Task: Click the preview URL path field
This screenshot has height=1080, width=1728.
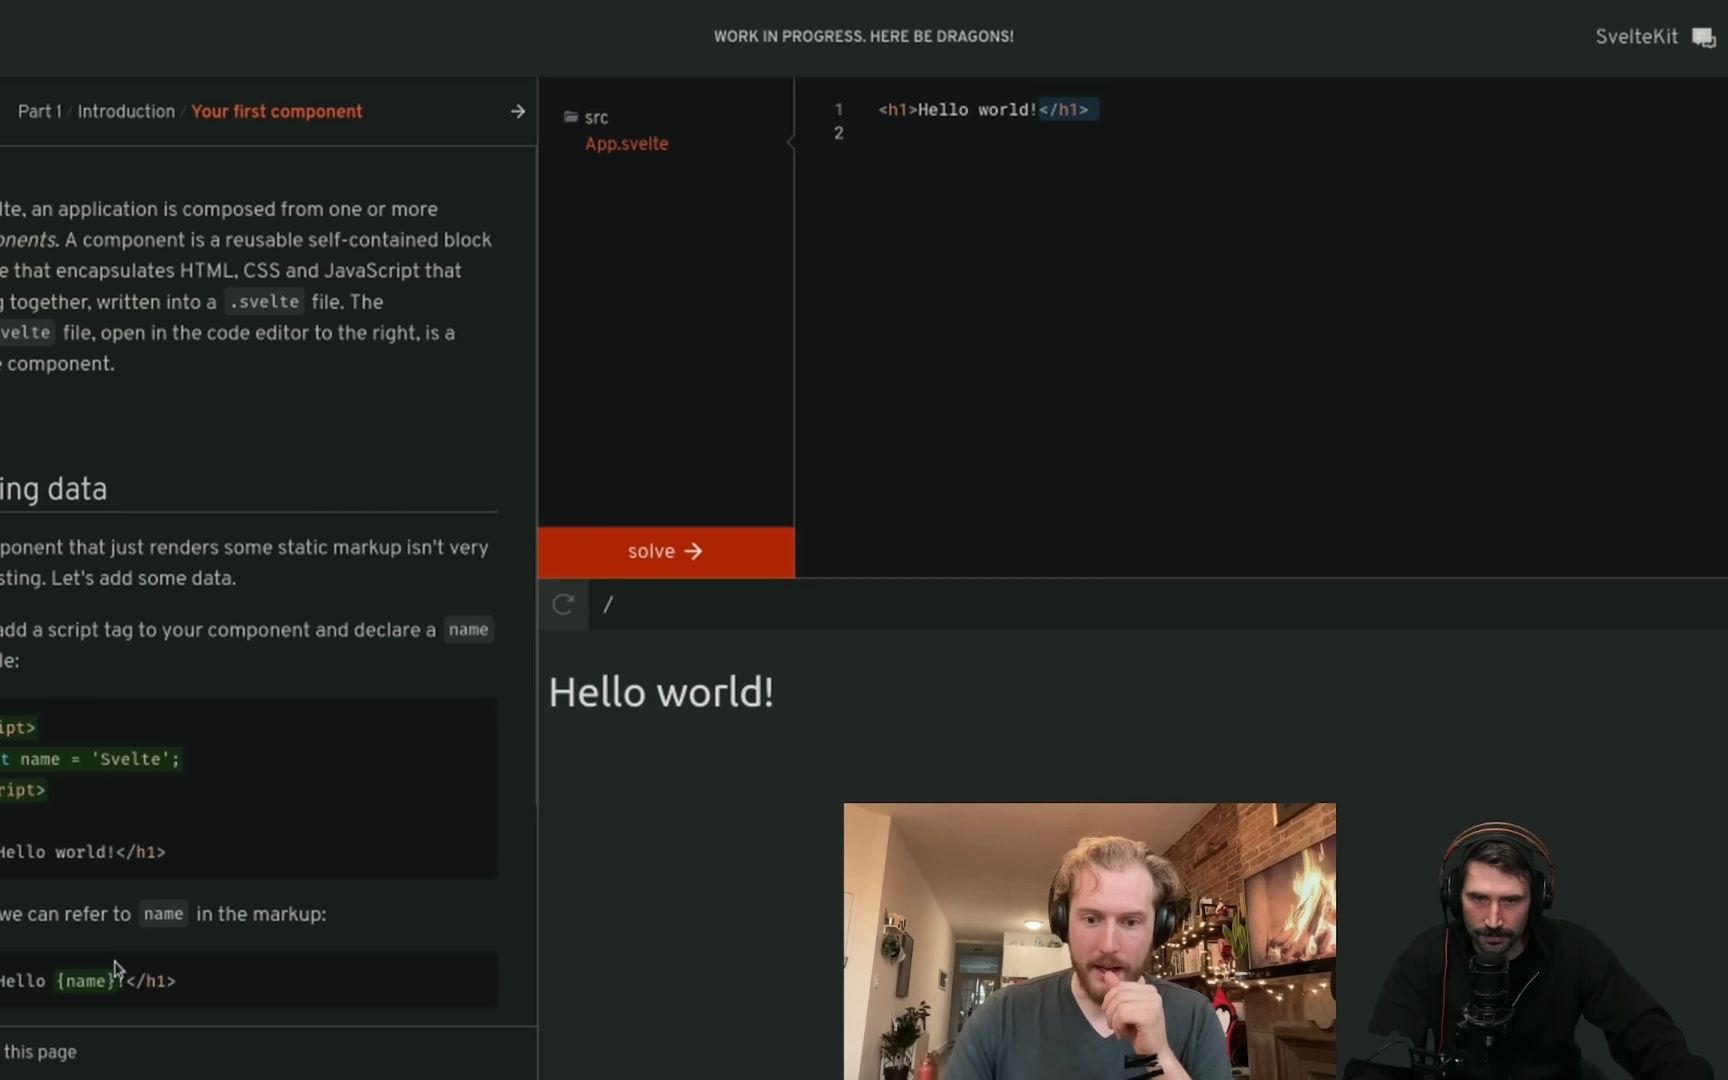Action: (x=1157, y=604)
